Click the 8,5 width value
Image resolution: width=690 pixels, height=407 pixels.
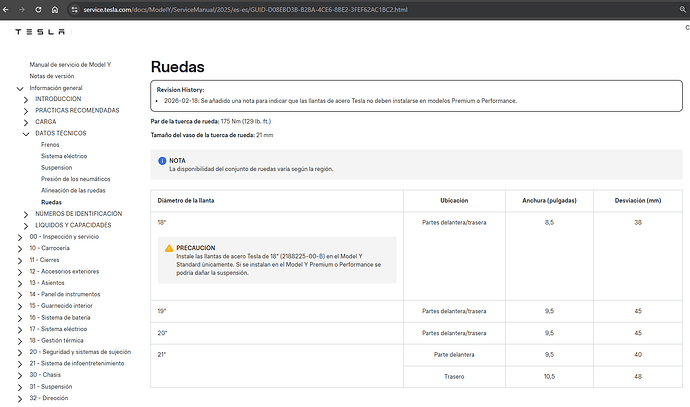tap(549, 223)
